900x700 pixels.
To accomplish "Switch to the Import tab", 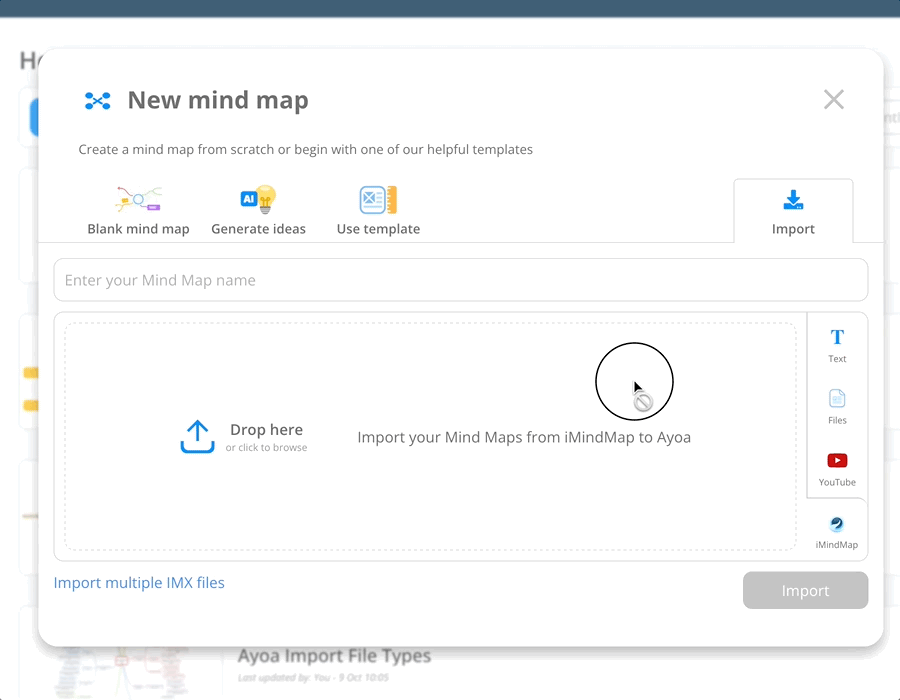I will click(793, 212).
